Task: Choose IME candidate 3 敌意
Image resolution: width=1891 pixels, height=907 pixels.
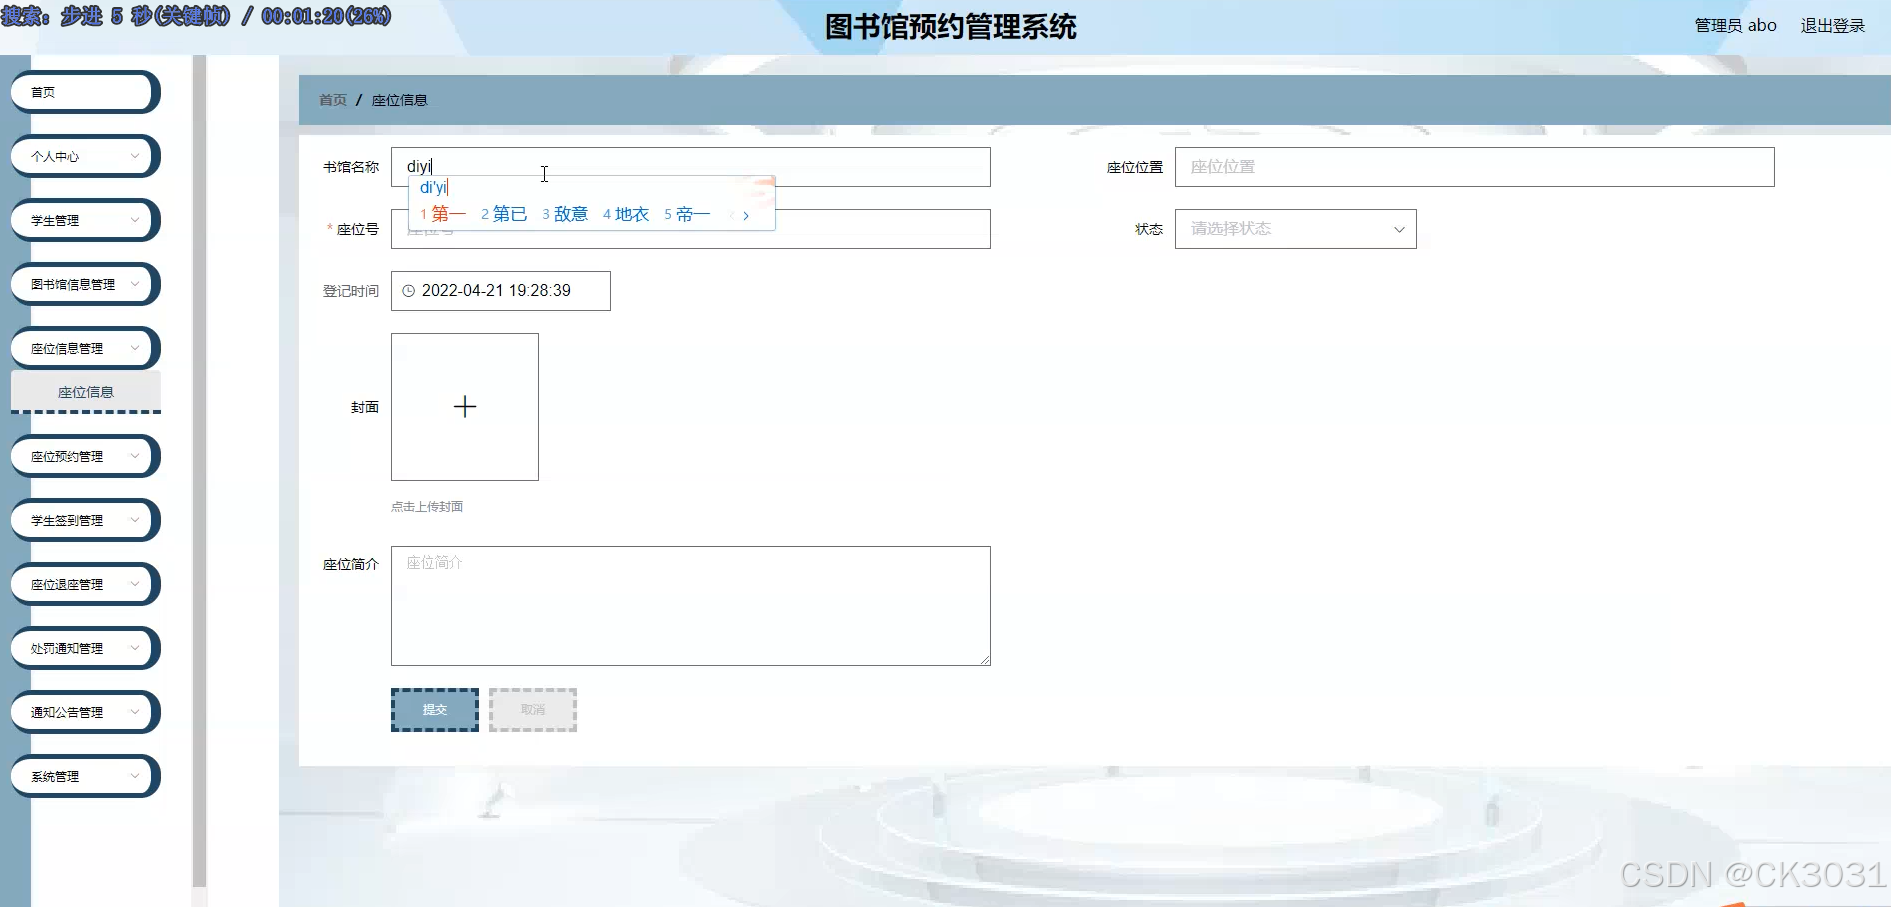Action: coord(565,214)
